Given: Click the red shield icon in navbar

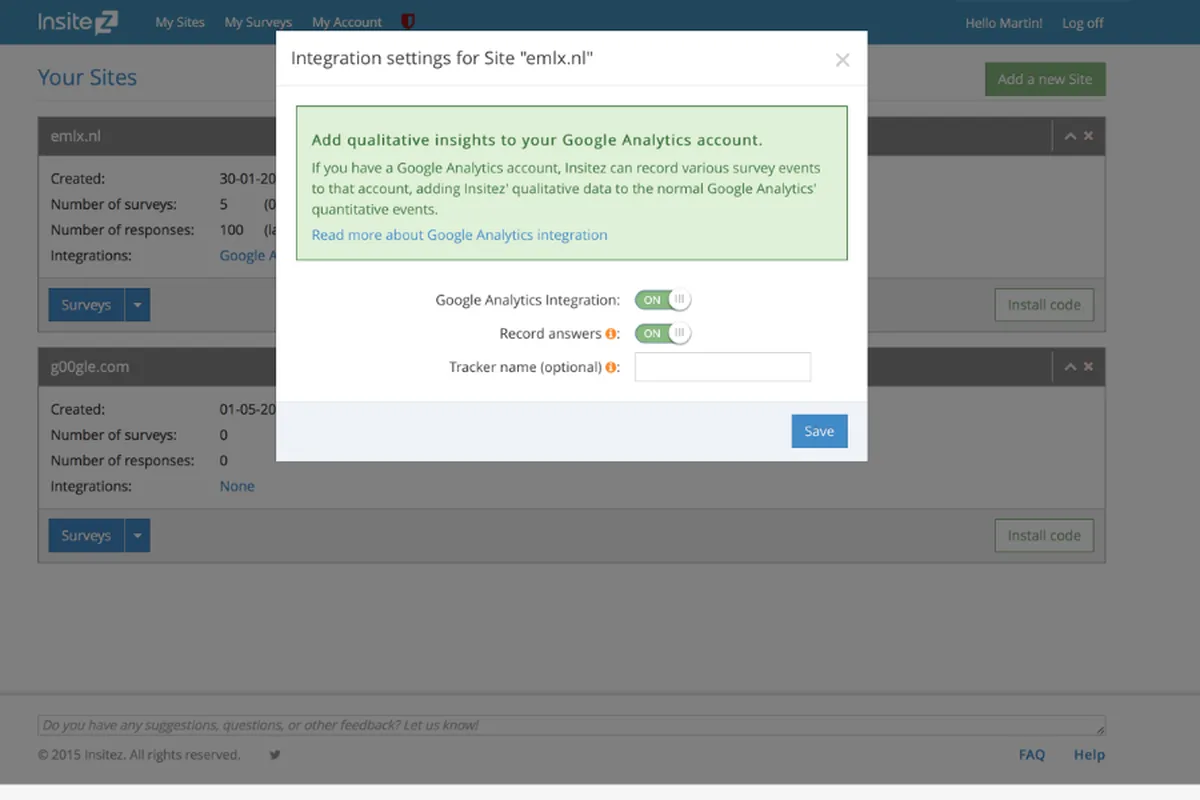Looking at the screenshot, I should [407, 21].
